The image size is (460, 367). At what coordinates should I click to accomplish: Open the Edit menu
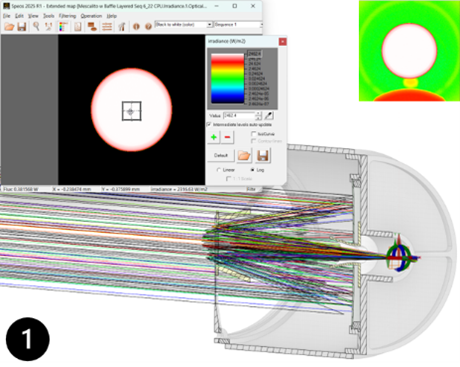tap(19, 16)
